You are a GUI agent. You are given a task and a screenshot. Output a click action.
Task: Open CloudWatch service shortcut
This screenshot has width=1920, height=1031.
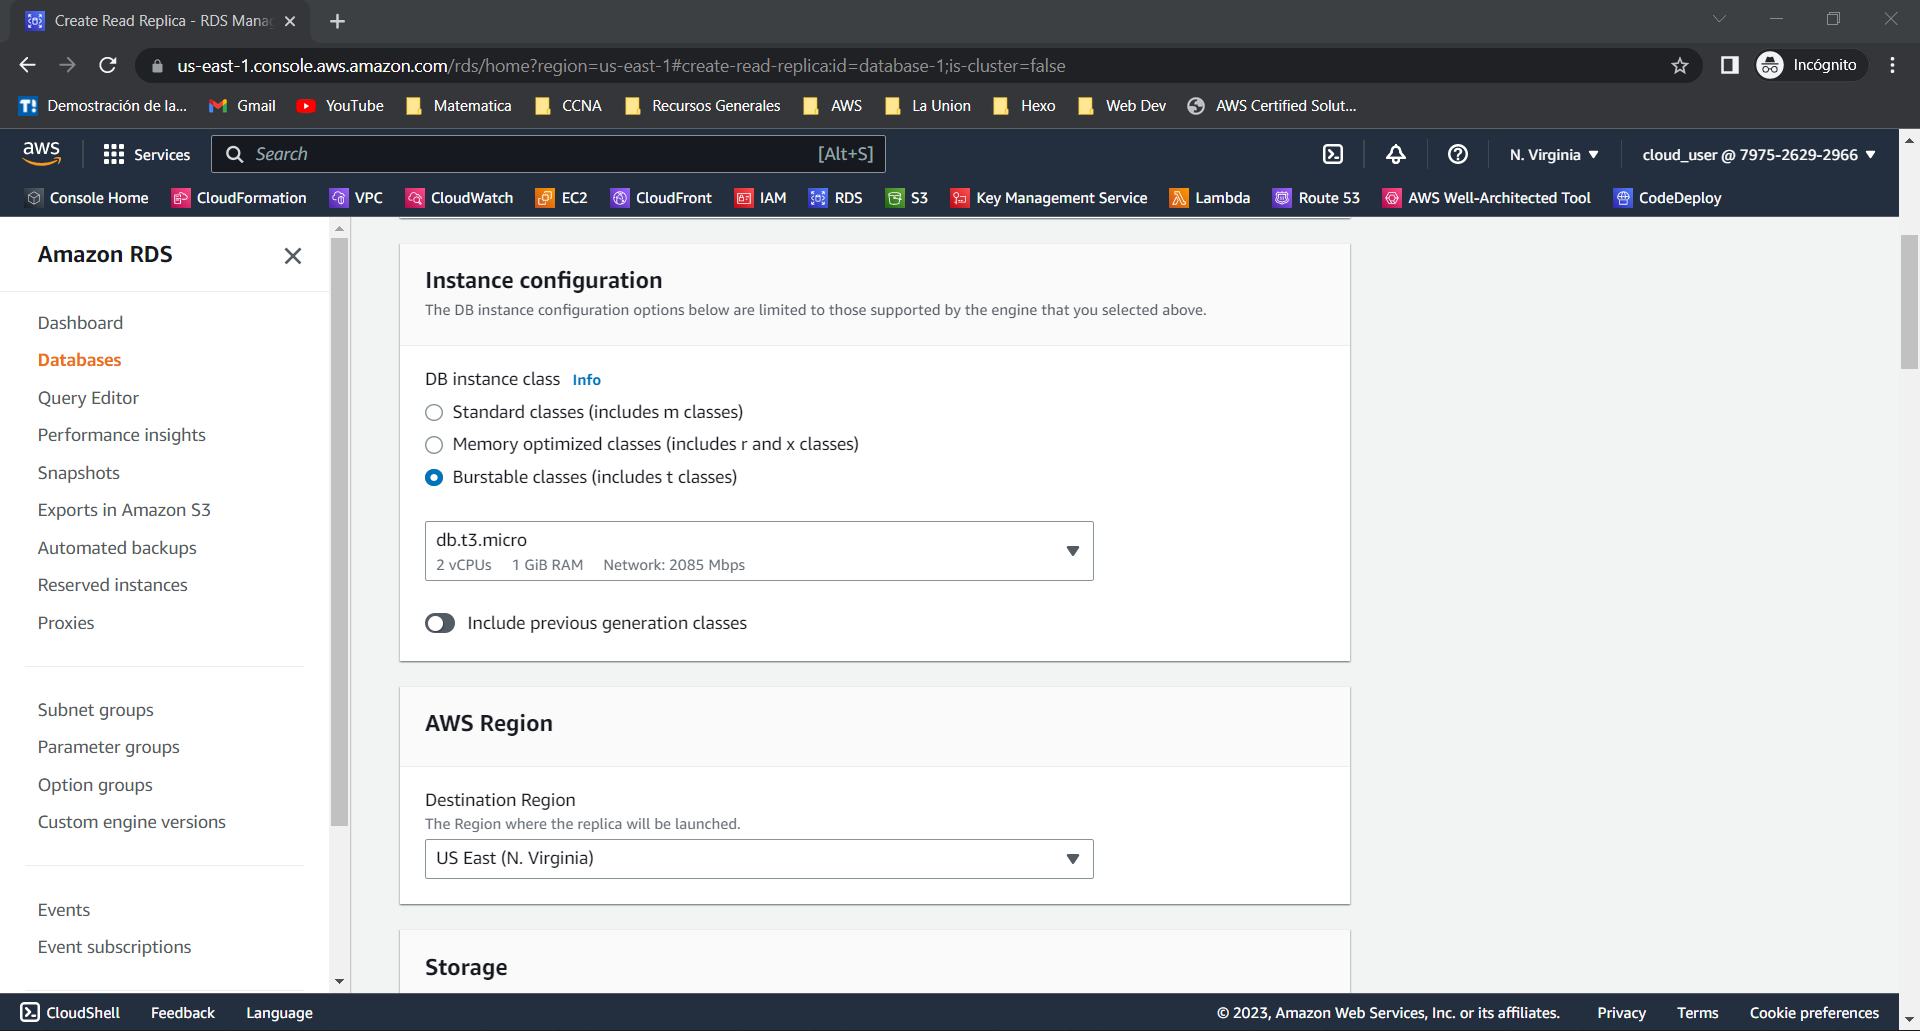460,198
